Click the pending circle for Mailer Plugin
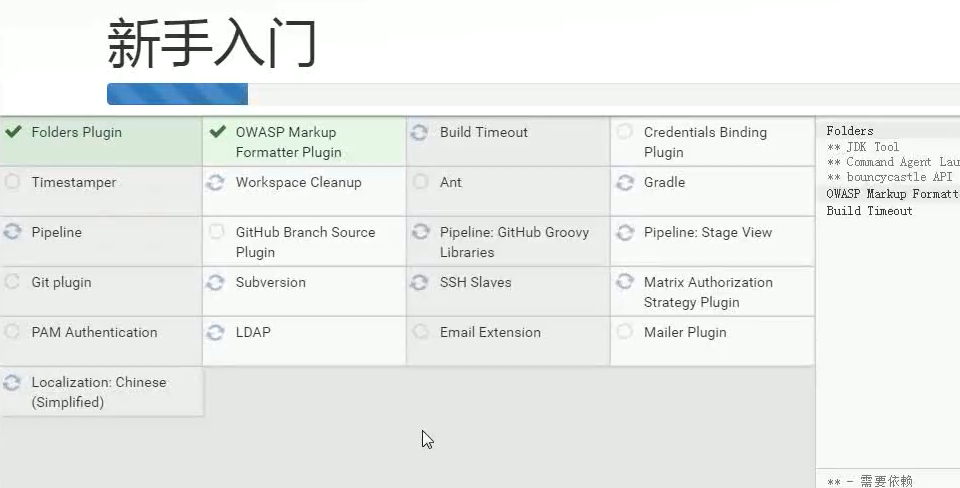 (x=624, y=332)
